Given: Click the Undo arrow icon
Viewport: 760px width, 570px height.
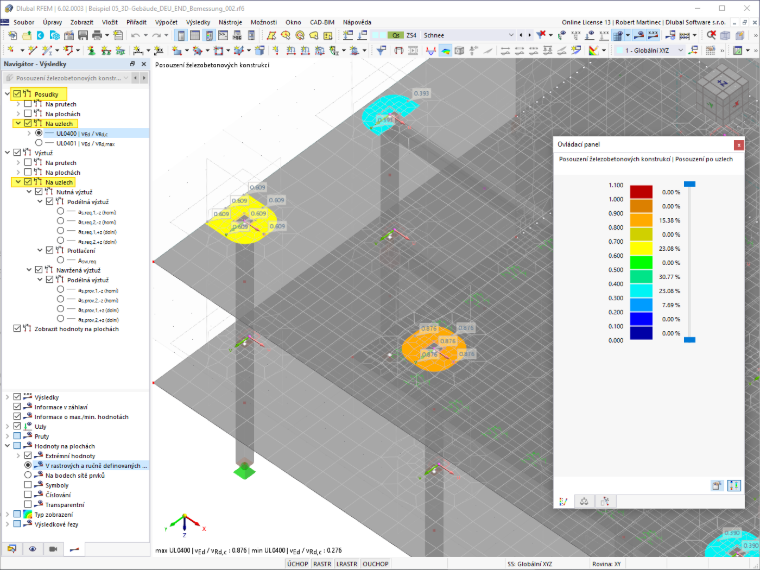Looking at the screenshot, I should [135, 35].
